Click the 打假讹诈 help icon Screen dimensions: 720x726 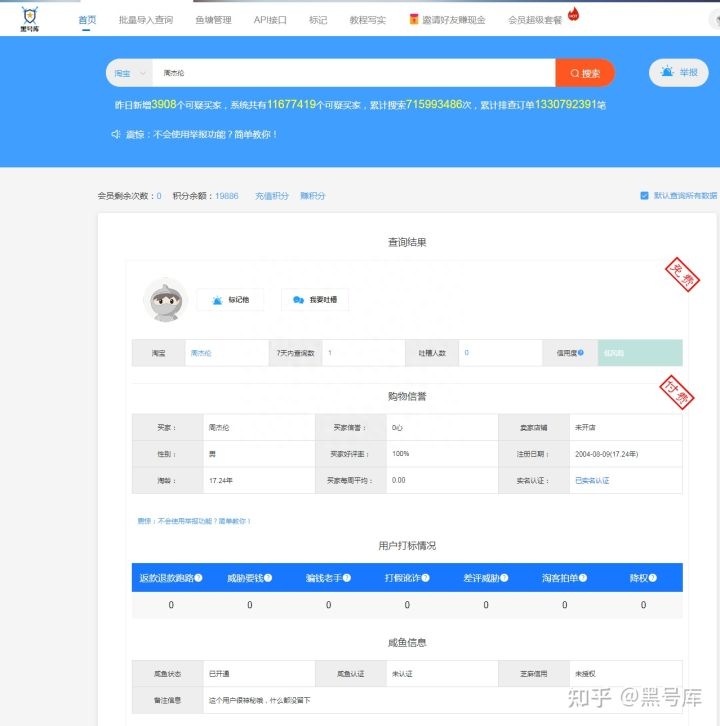point(425,578)
